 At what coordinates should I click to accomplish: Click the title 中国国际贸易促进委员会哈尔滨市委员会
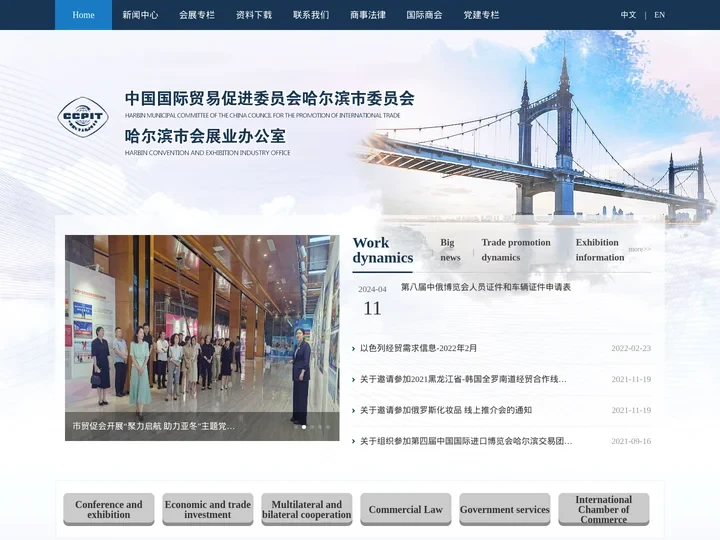coord(270,98)
